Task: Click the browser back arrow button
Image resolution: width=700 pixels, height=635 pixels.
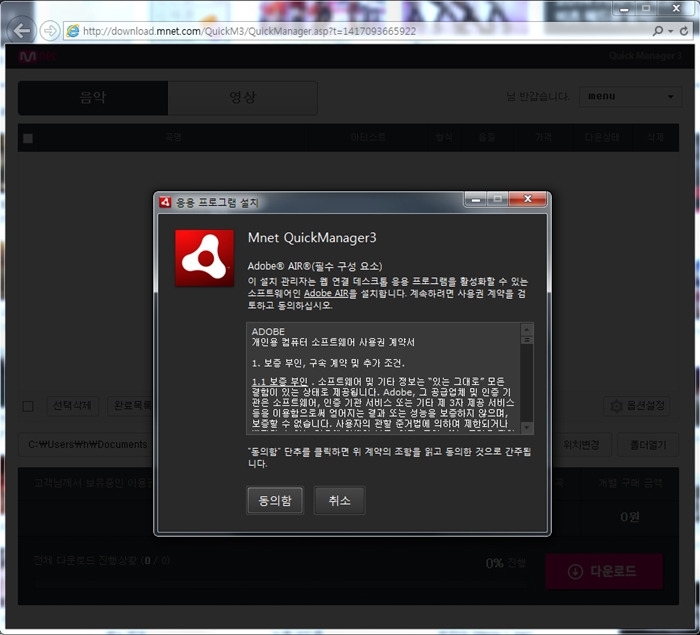Action: [x=21, y=30]
